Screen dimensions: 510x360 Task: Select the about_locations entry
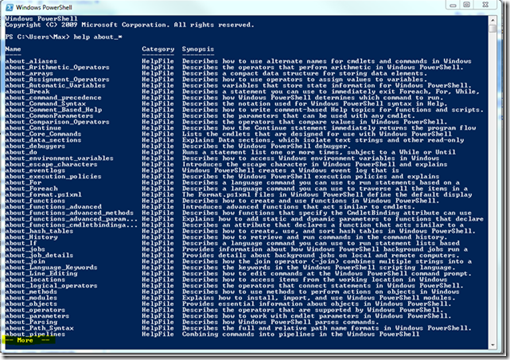[x=35, y=280]
